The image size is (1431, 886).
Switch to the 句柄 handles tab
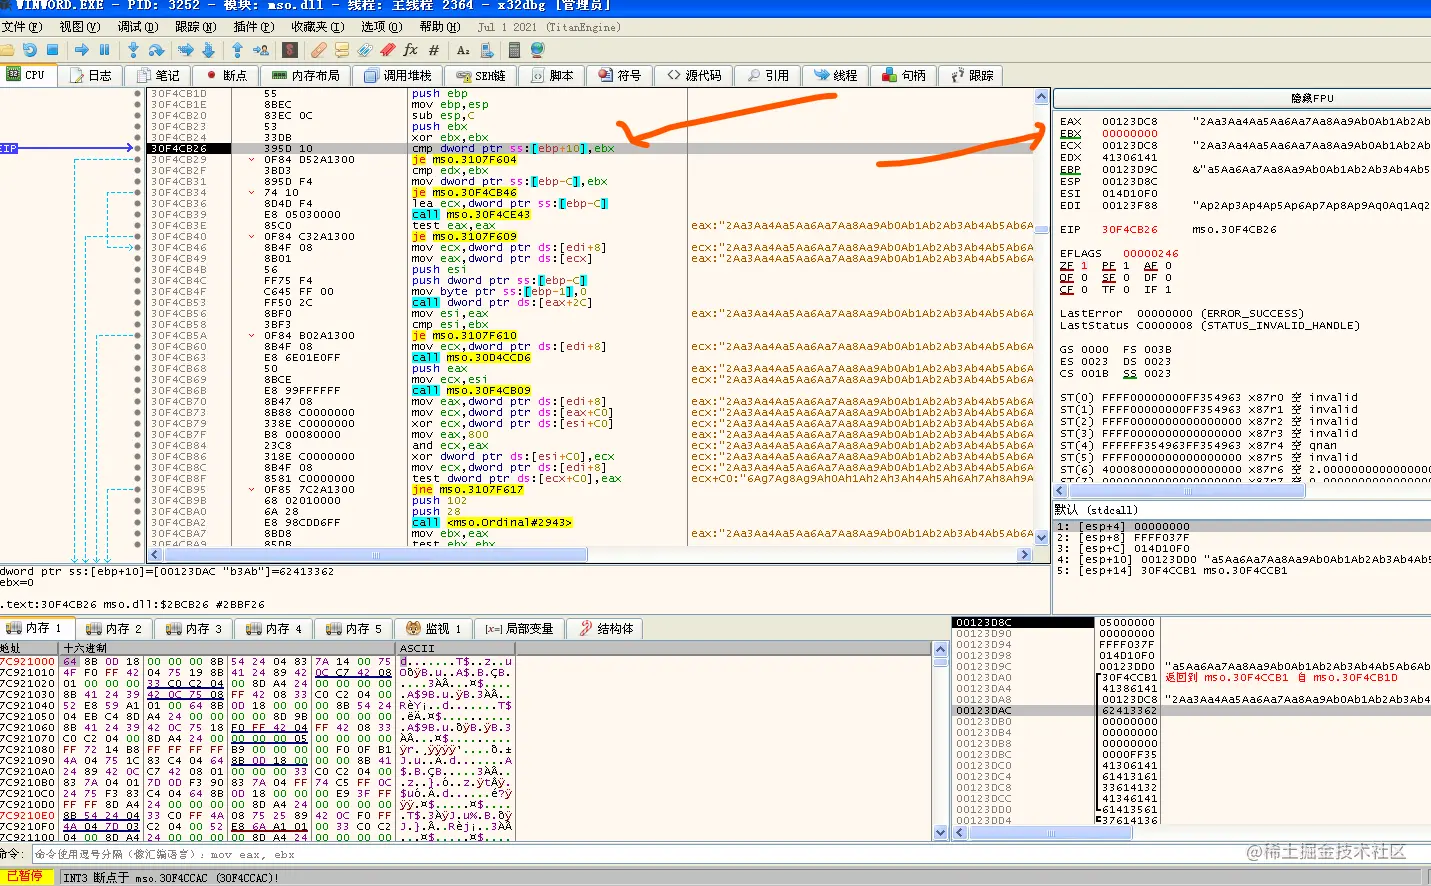coord(904,75)
